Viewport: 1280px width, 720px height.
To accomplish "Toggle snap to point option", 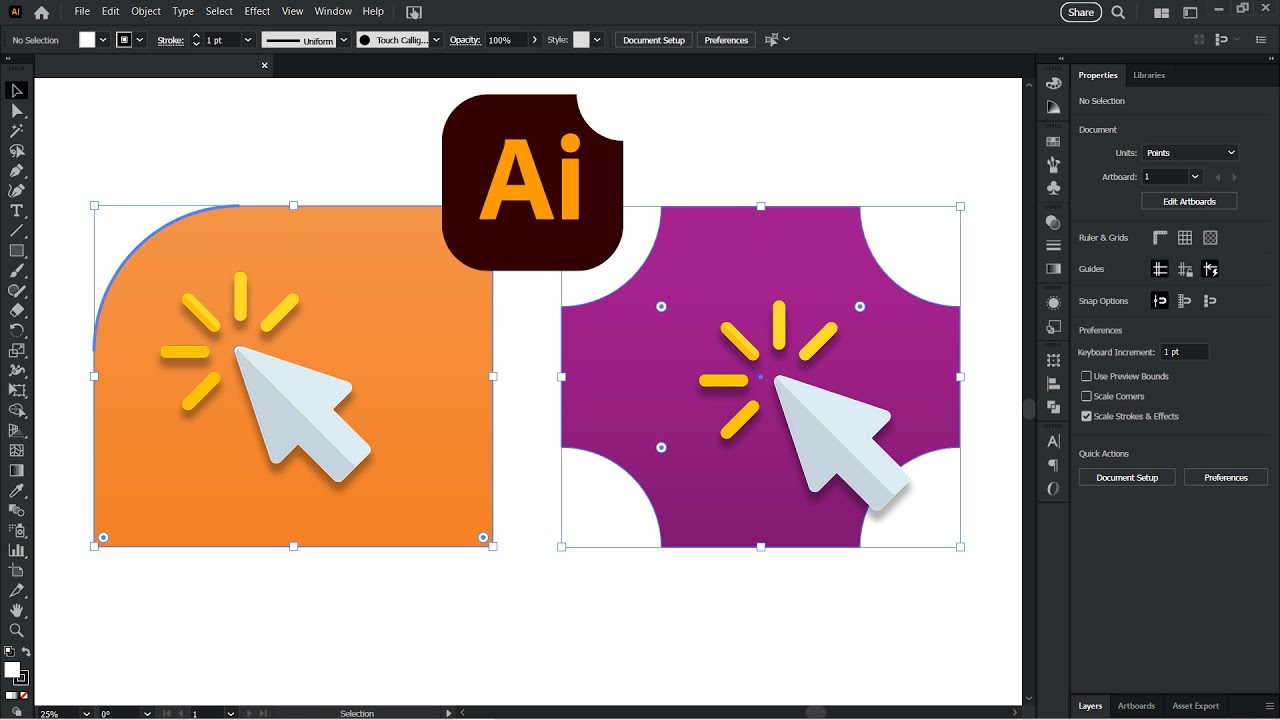I will 1160,301.
